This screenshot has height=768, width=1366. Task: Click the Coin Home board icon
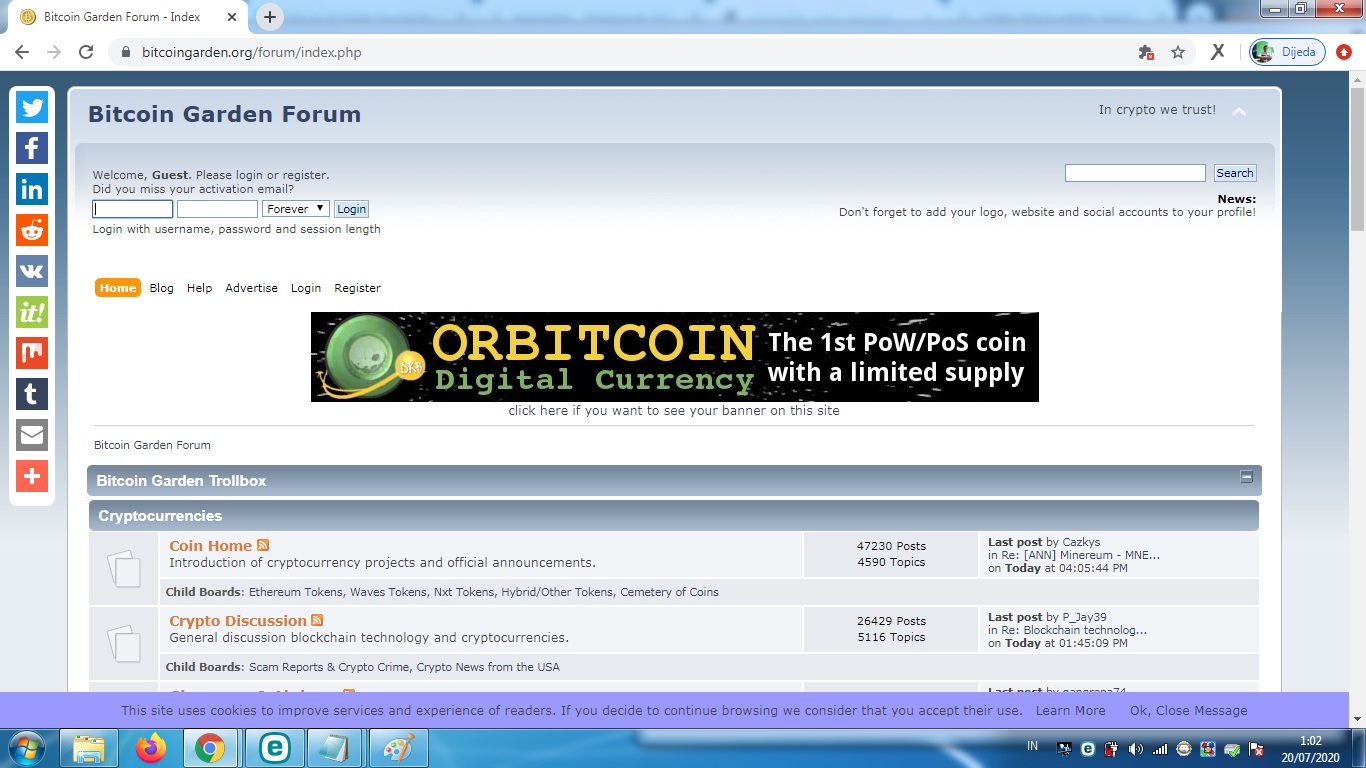pos(124,568)
